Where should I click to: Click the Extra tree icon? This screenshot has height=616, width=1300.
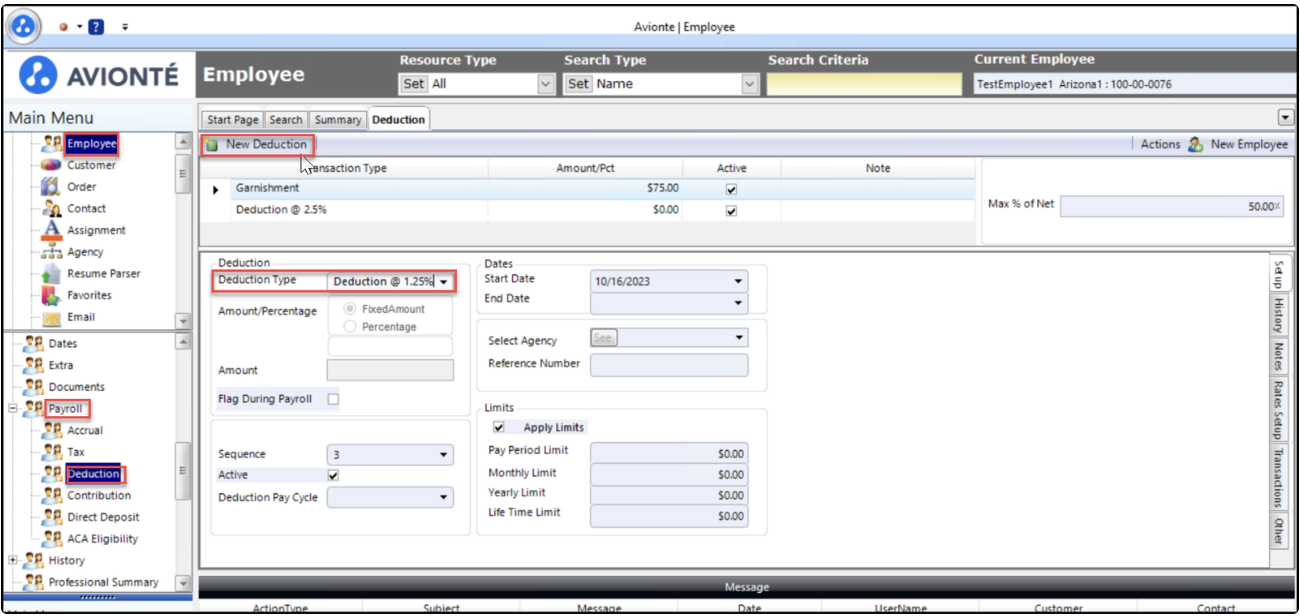click(33, 365)
